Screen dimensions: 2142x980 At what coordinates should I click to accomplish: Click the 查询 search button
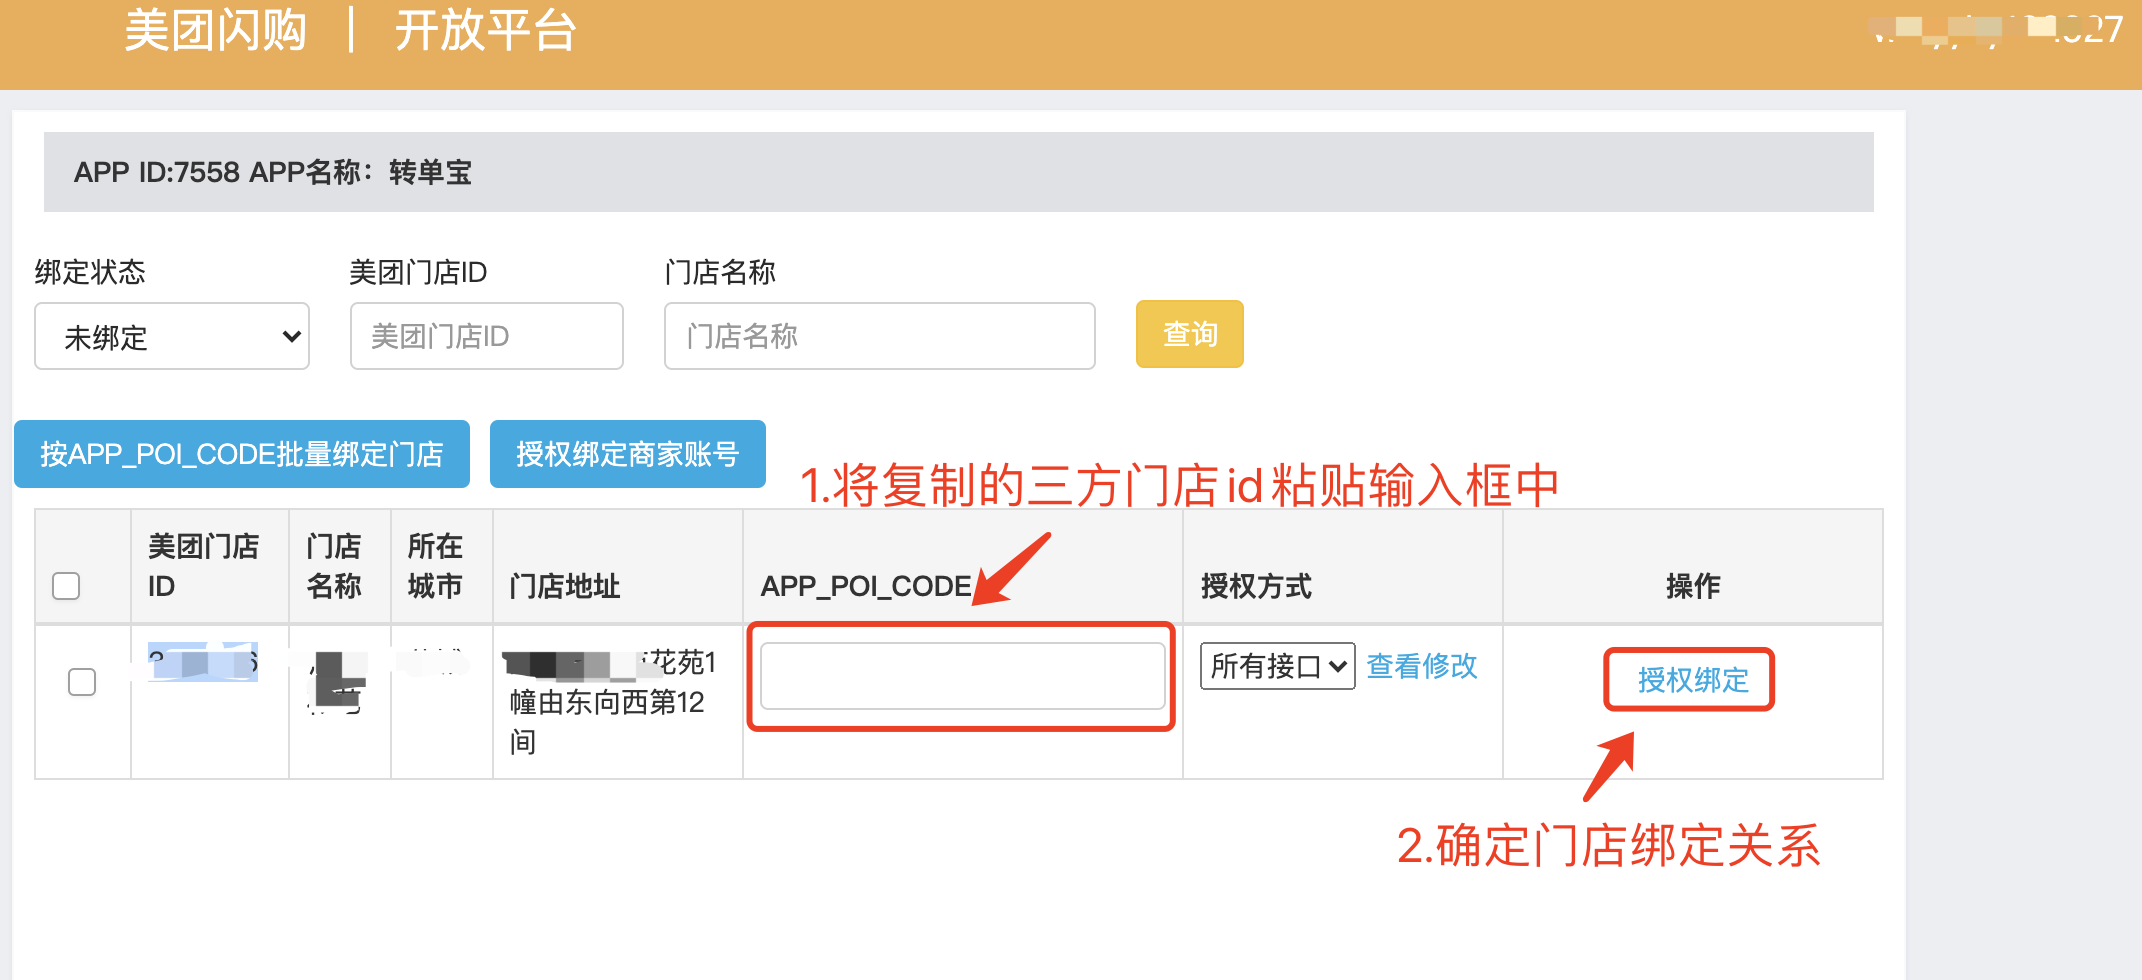pos(1190,334)
